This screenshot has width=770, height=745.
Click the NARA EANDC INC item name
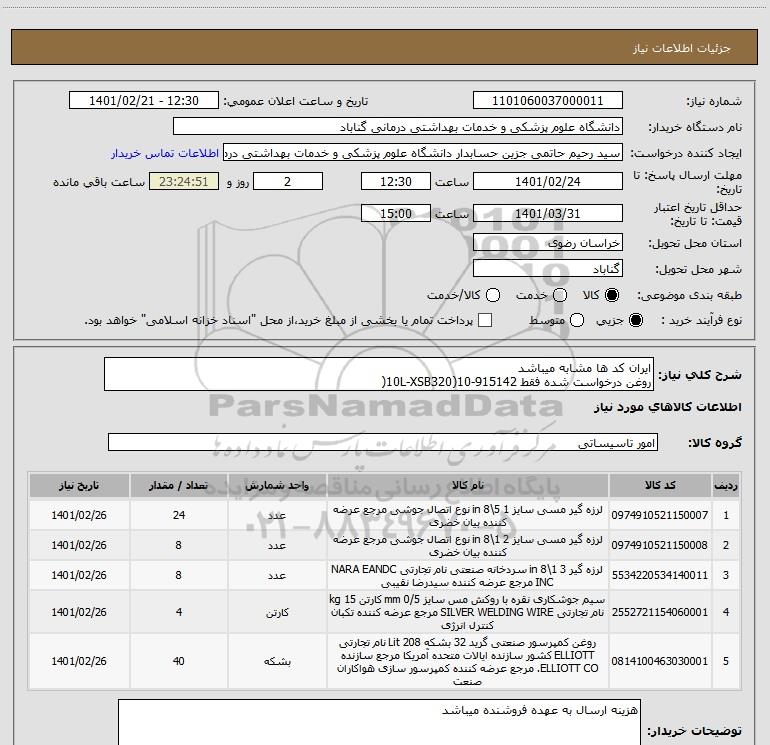467,576
